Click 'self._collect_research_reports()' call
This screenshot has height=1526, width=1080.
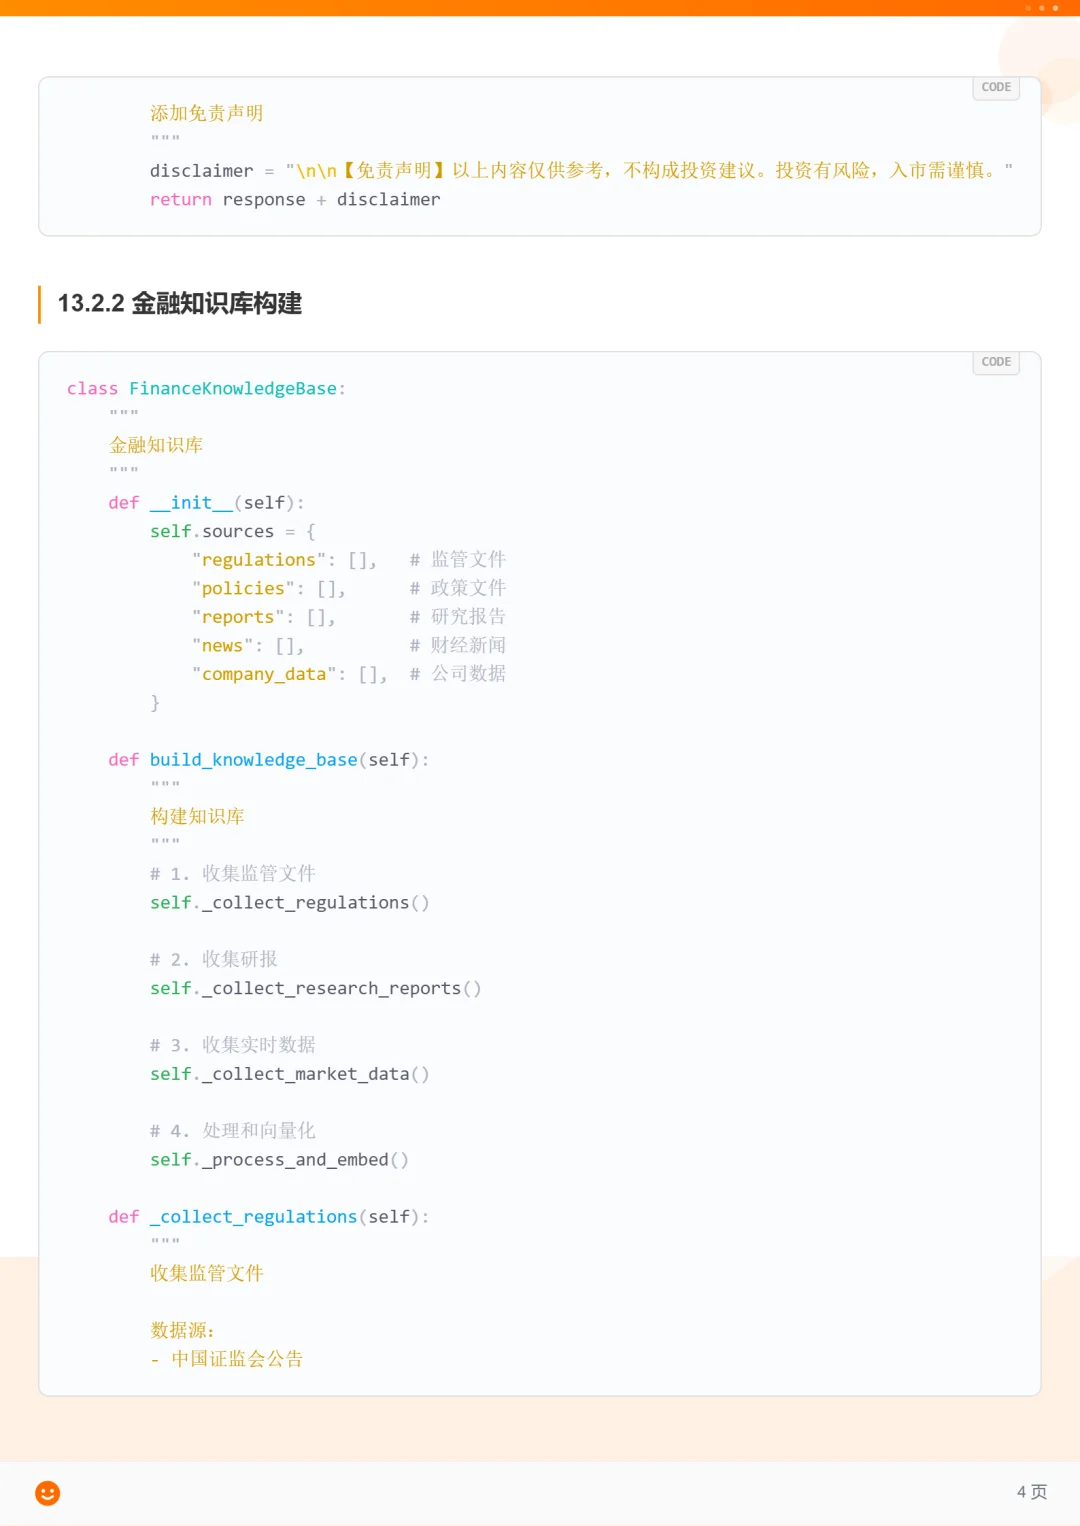coord(316,989)
